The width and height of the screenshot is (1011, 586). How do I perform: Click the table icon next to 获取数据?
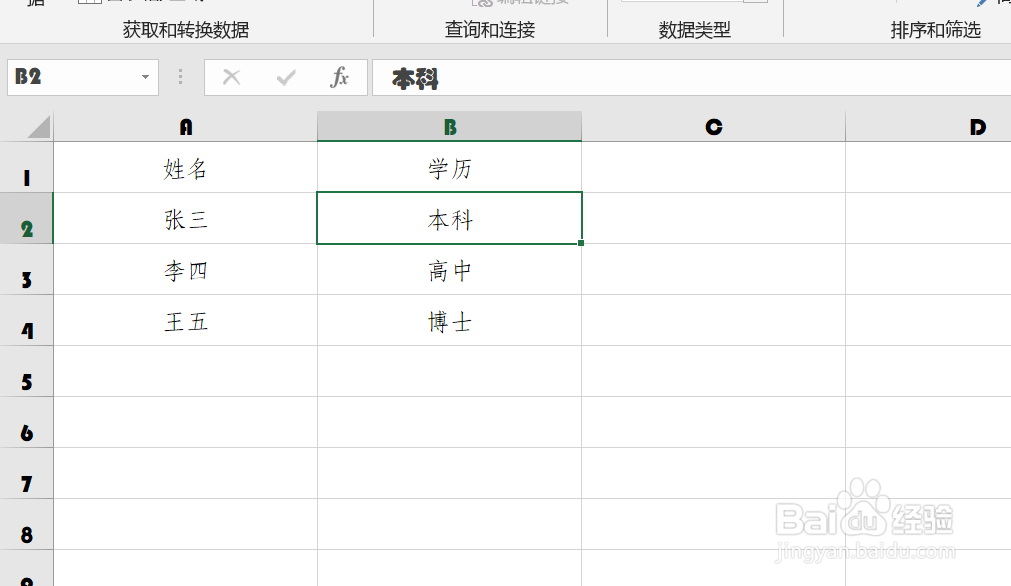click(88, 4)
